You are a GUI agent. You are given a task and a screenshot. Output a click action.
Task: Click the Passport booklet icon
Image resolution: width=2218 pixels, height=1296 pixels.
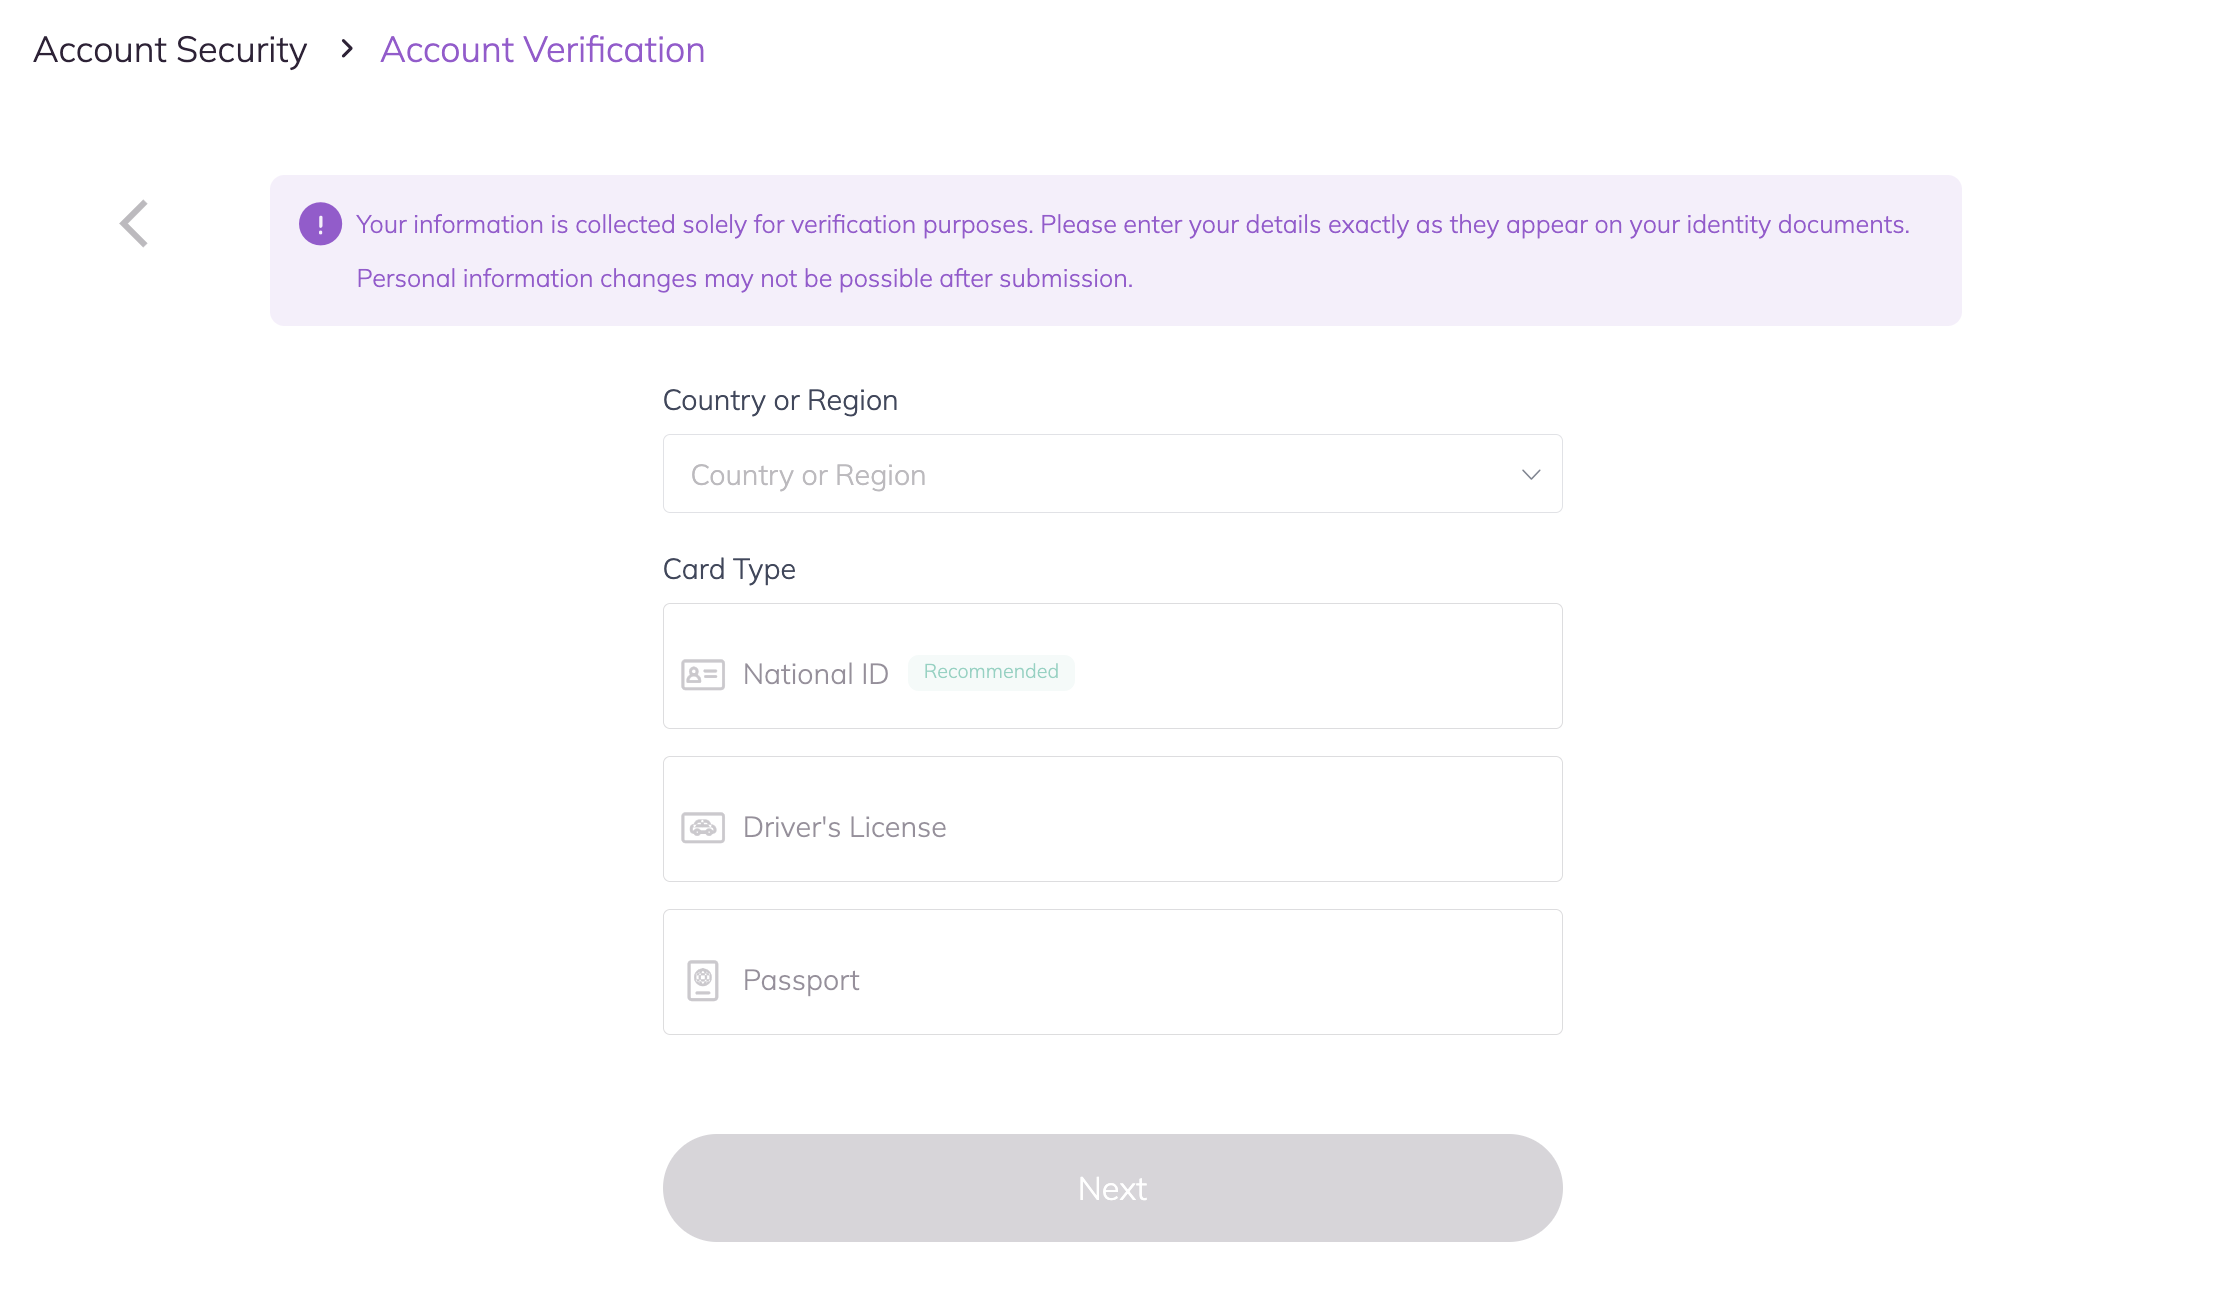(x=703, y=981)
